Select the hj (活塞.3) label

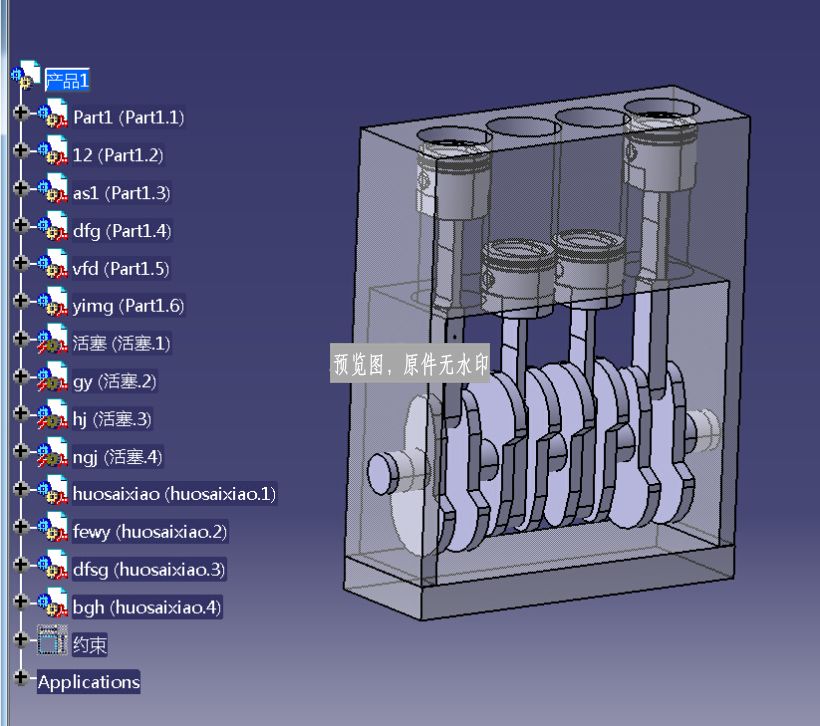[x=112, y=419]
